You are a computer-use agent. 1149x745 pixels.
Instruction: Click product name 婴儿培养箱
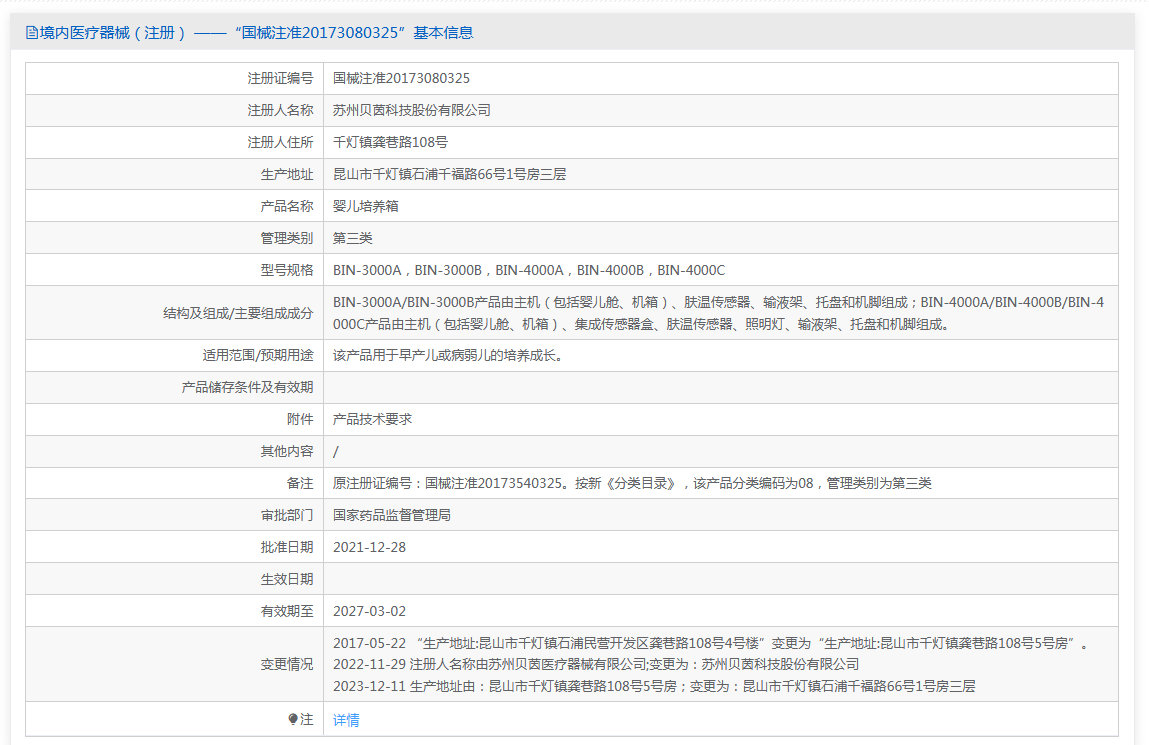(366, 207)
